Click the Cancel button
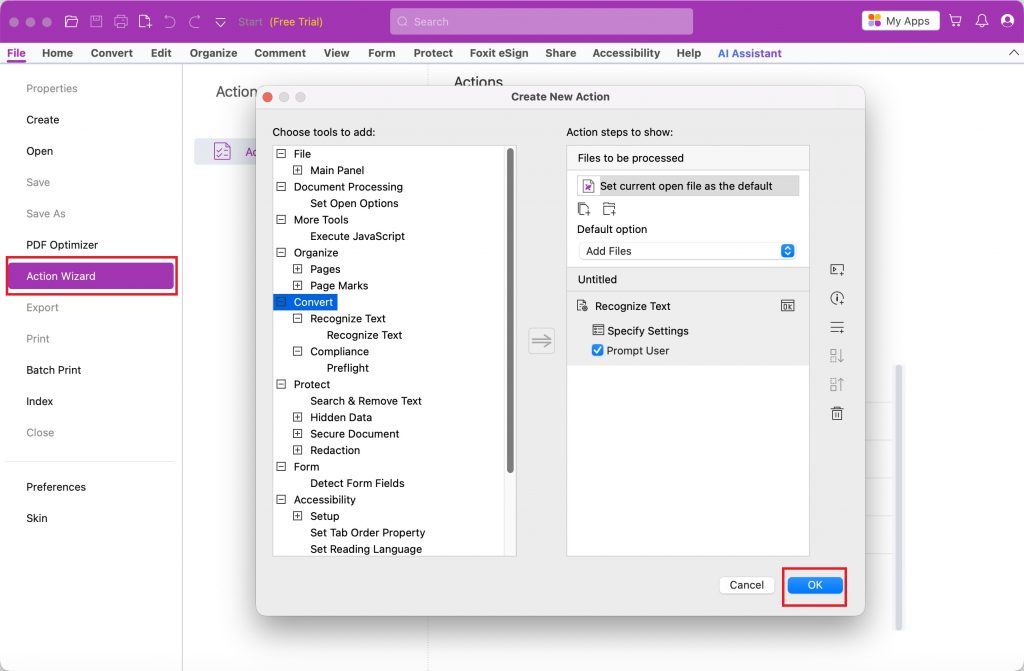This screenshot has width=1024, height=671. (746, 585)
